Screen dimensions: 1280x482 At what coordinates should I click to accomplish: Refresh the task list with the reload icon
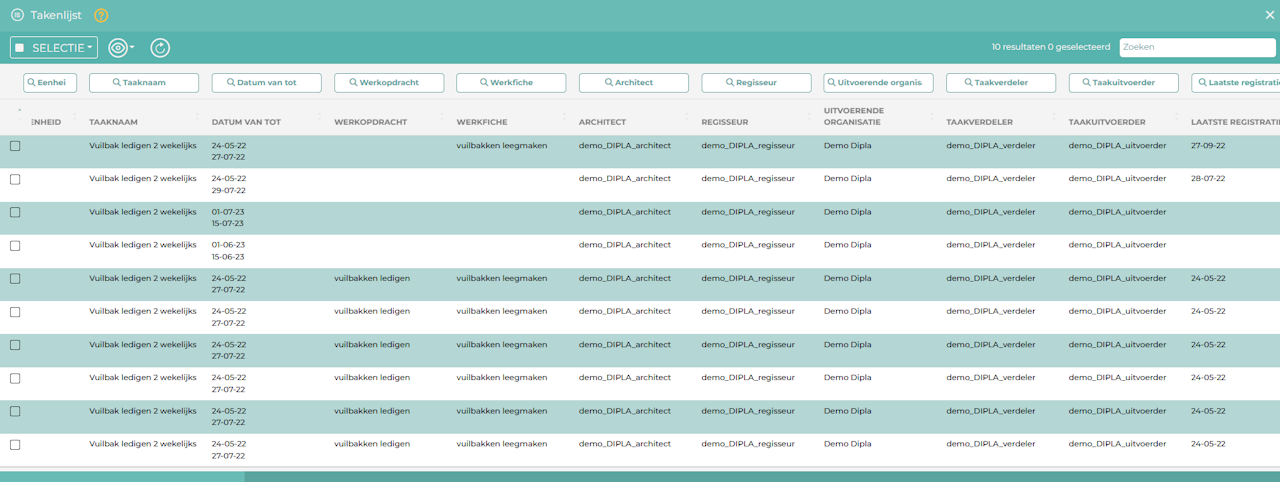click(160, 48)
